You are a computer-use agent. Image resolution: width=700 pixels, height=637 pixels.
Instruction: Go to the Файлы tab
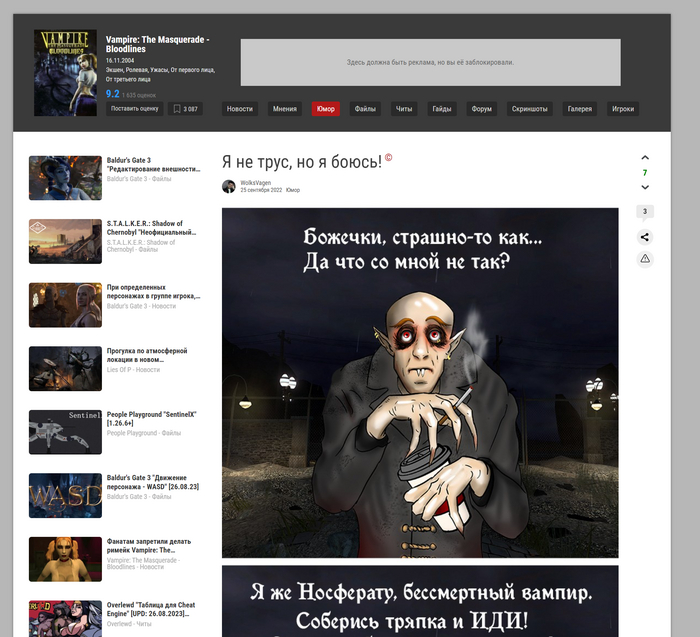(x=365, y=109)
